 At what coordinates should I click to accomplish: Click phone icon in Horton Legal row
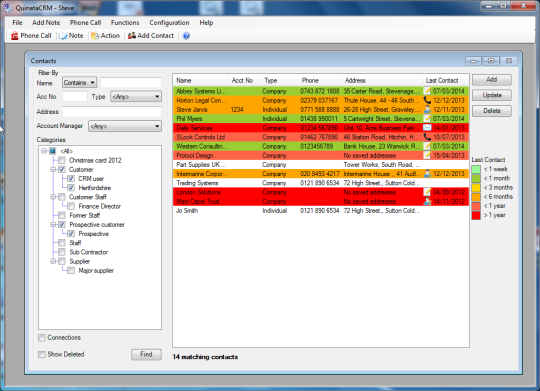(x=427, y=100)
